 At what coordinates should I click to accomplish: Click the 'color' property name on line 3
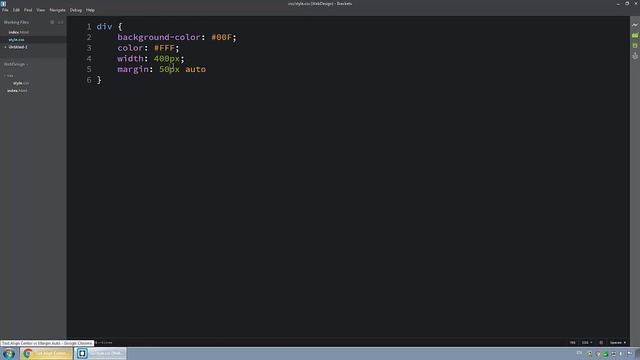pyautogui.click(x=130, y=48)
